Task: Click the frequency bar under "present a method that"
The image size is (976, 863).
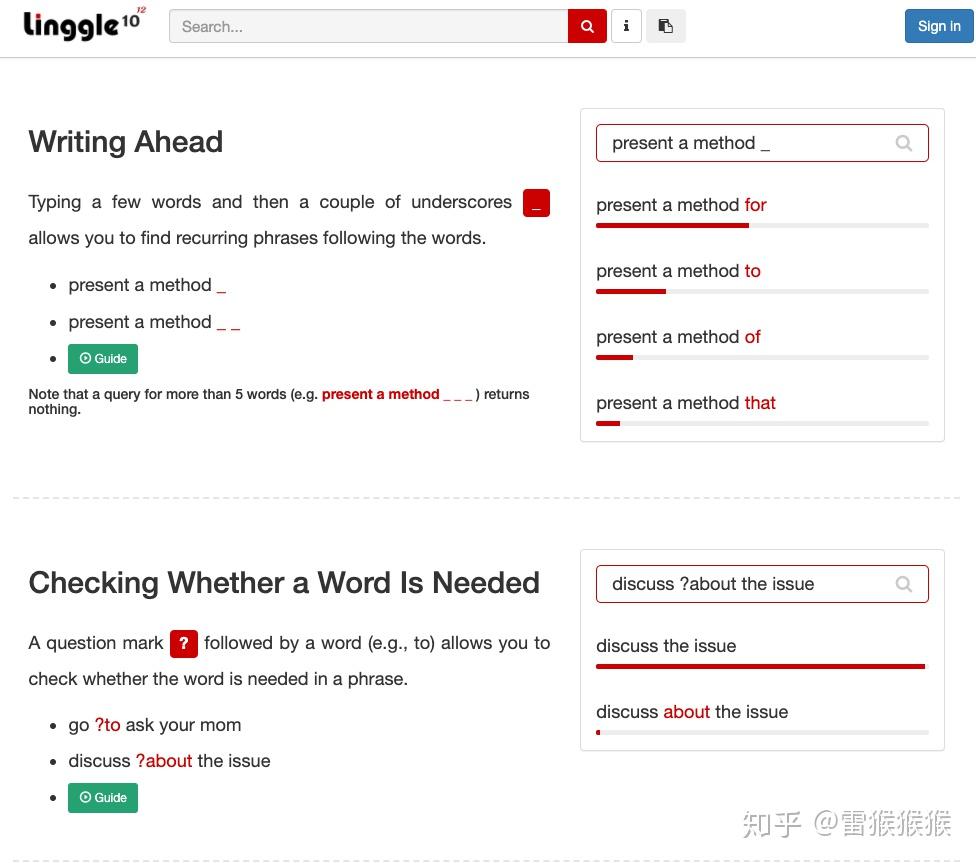Action: coord(762,423)
